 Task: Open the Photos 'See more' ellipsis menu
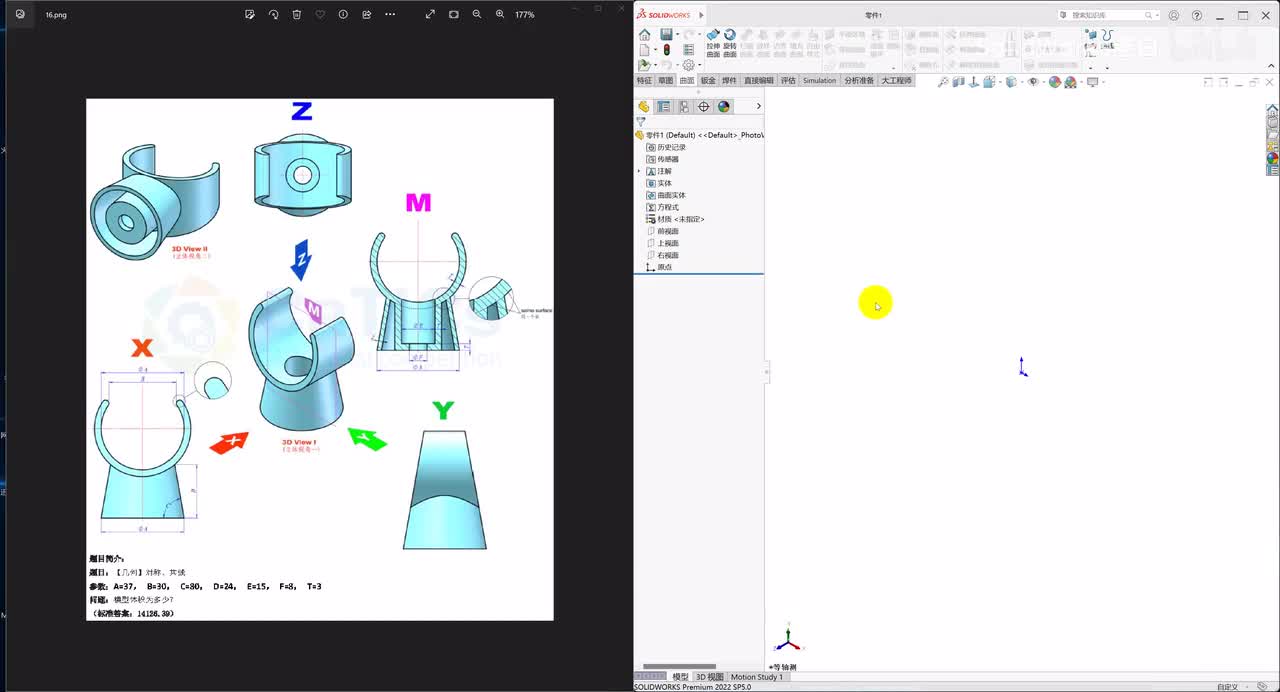[x=390, y=15]
